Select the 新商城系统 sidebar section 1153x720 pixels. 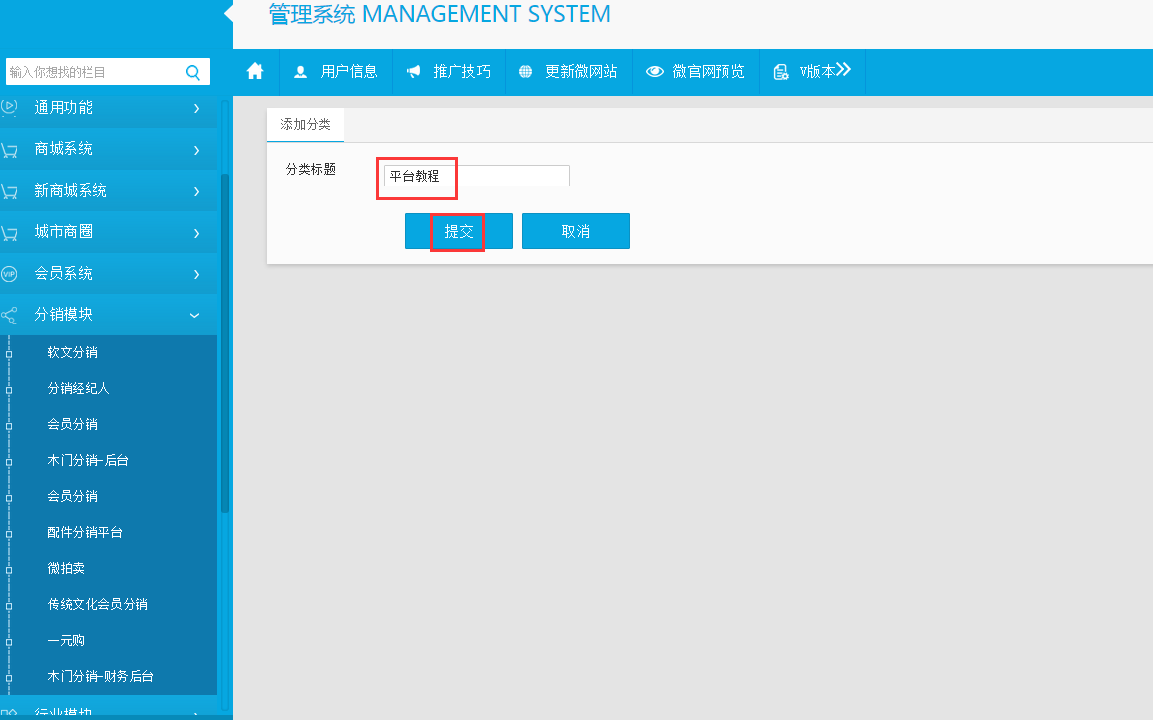click(109, 191)
